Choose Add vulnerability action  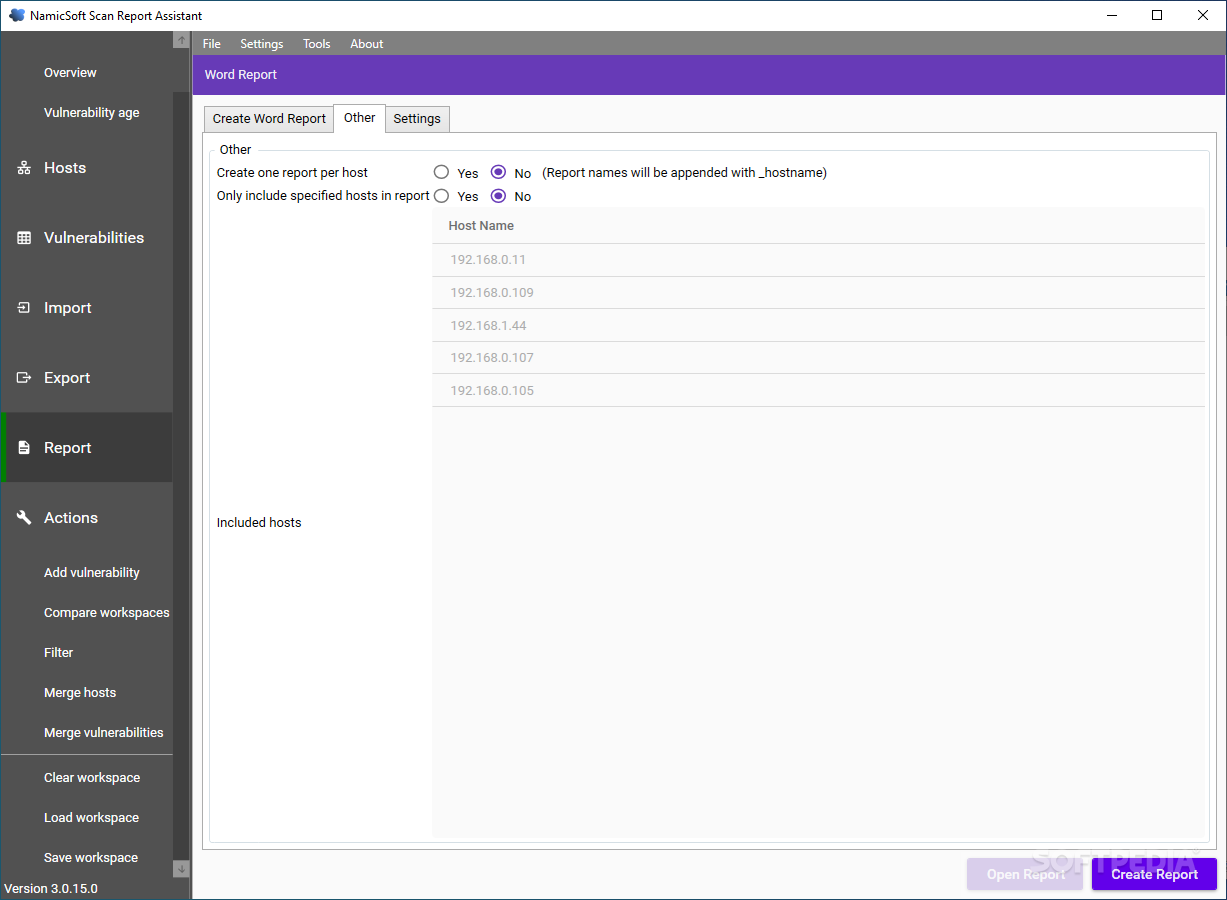click(91, 573)
